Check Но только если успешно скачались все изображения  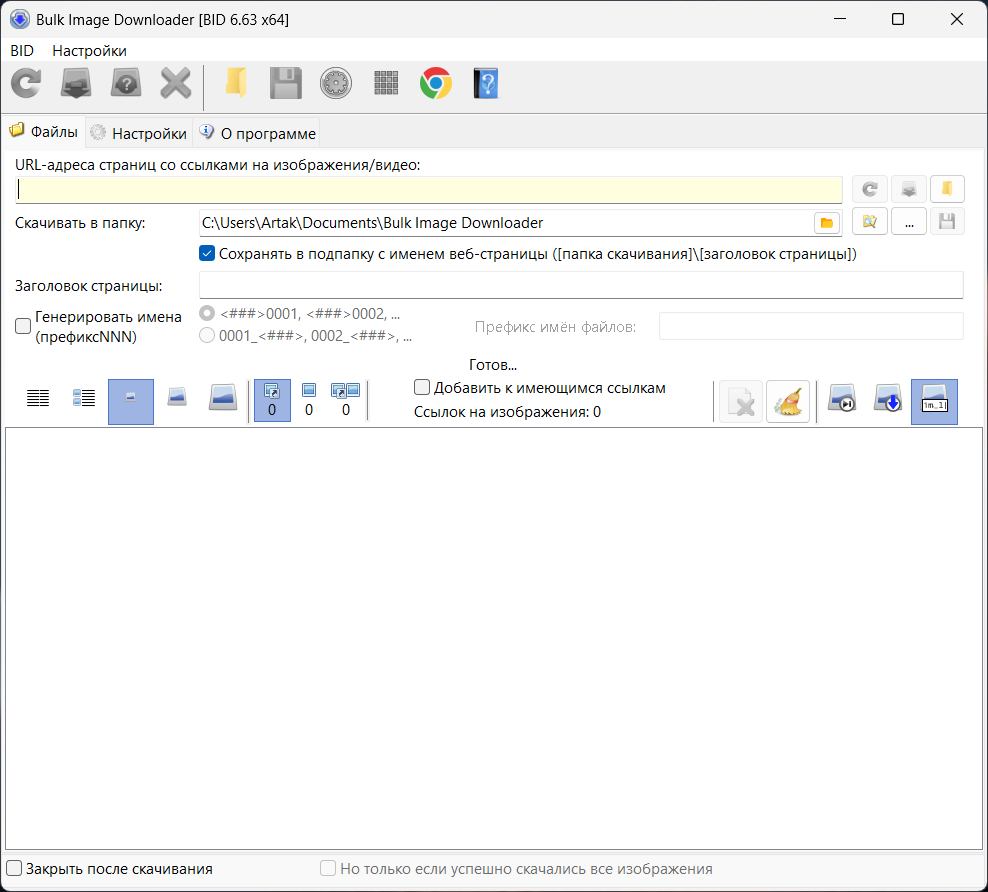tap(328, 868)
